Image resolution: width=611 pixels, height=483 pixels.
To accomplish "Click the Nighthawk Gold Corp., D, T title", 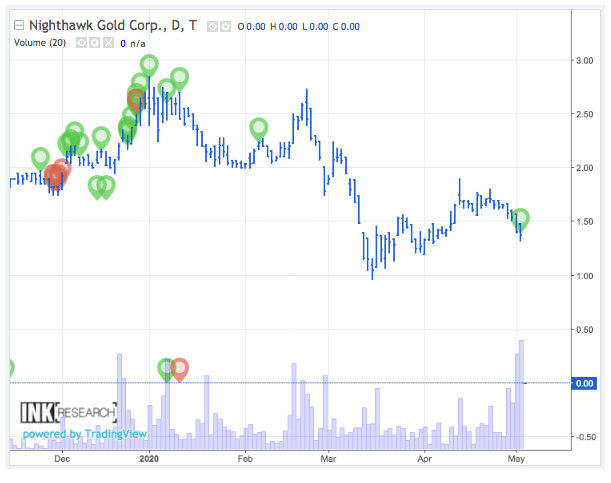I will pos(113,25).
